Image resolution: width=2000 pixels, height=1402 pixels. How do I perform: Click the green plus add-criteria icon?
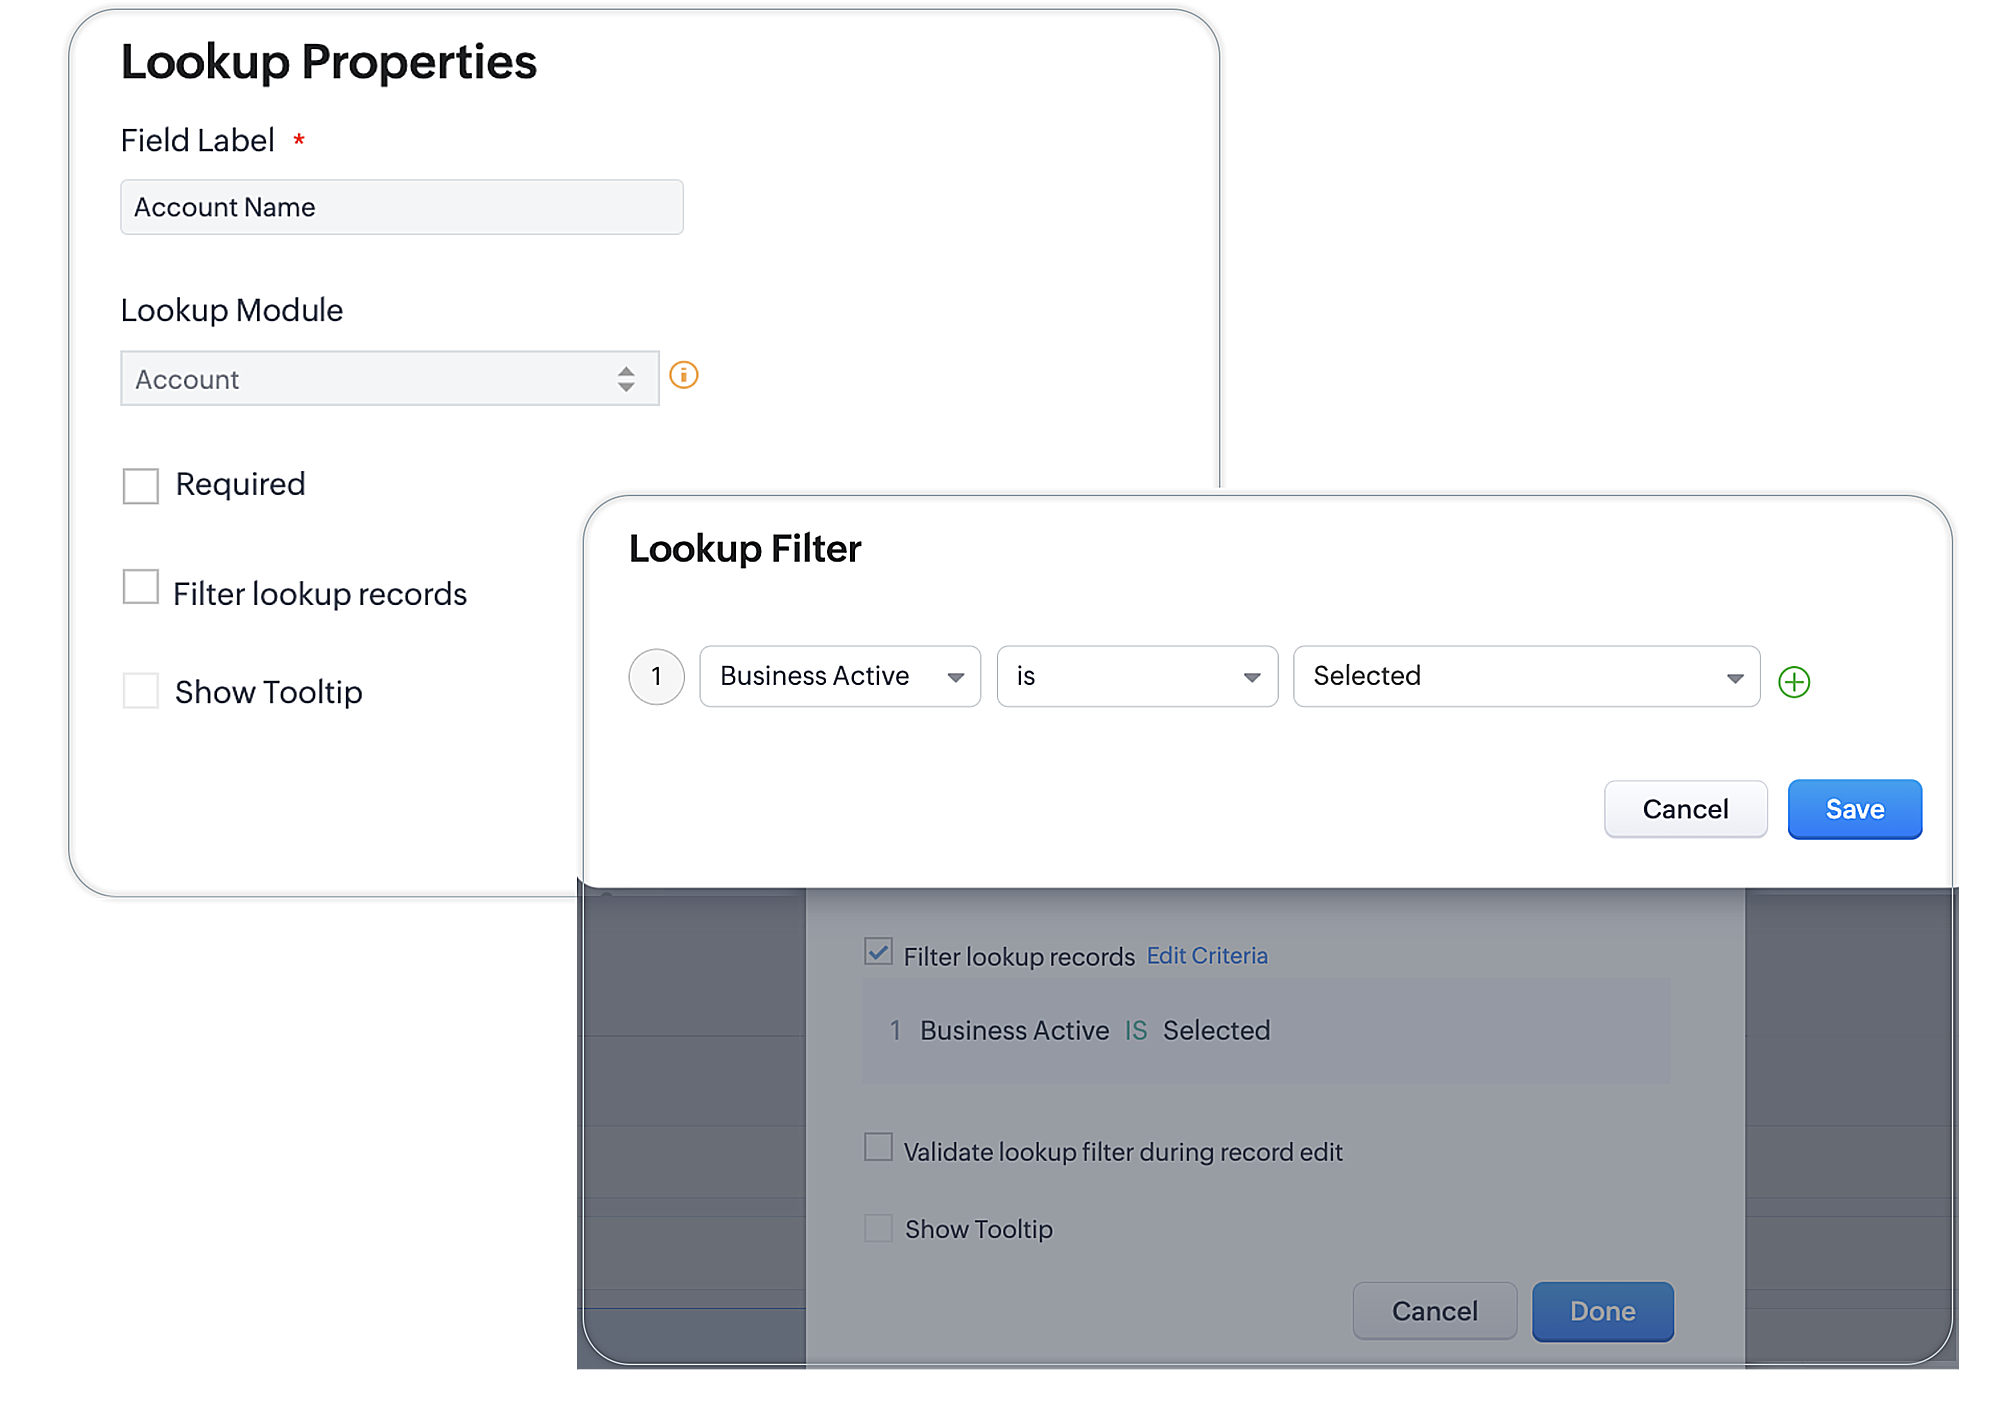pyautogui.click(x=1794, y=682)
